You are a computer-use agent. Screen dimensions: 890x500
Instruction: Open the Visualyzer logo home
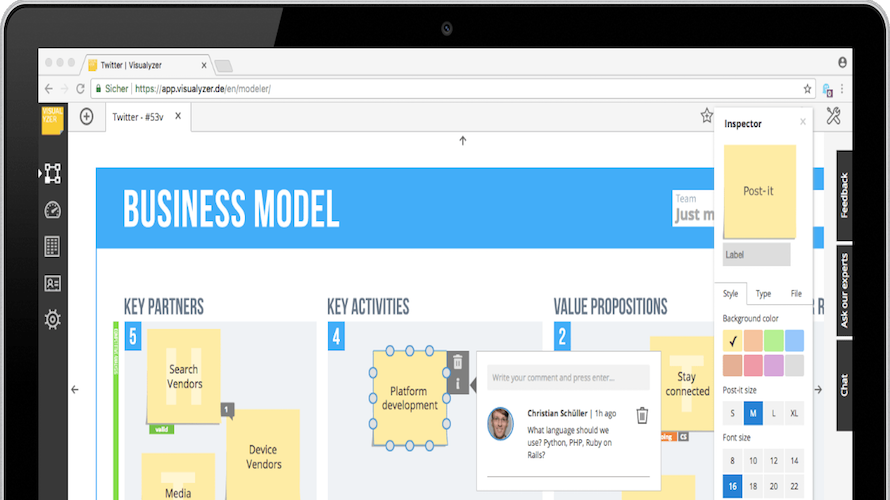pos(52,120)
